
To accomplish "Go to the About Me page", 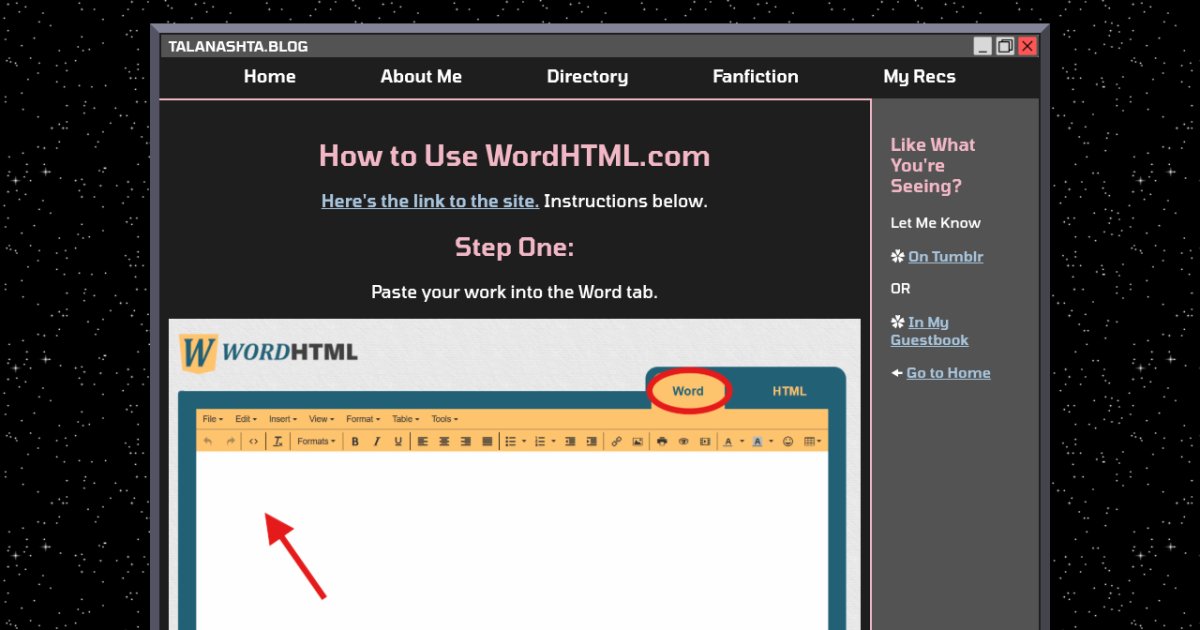I will tap(421, 77).
